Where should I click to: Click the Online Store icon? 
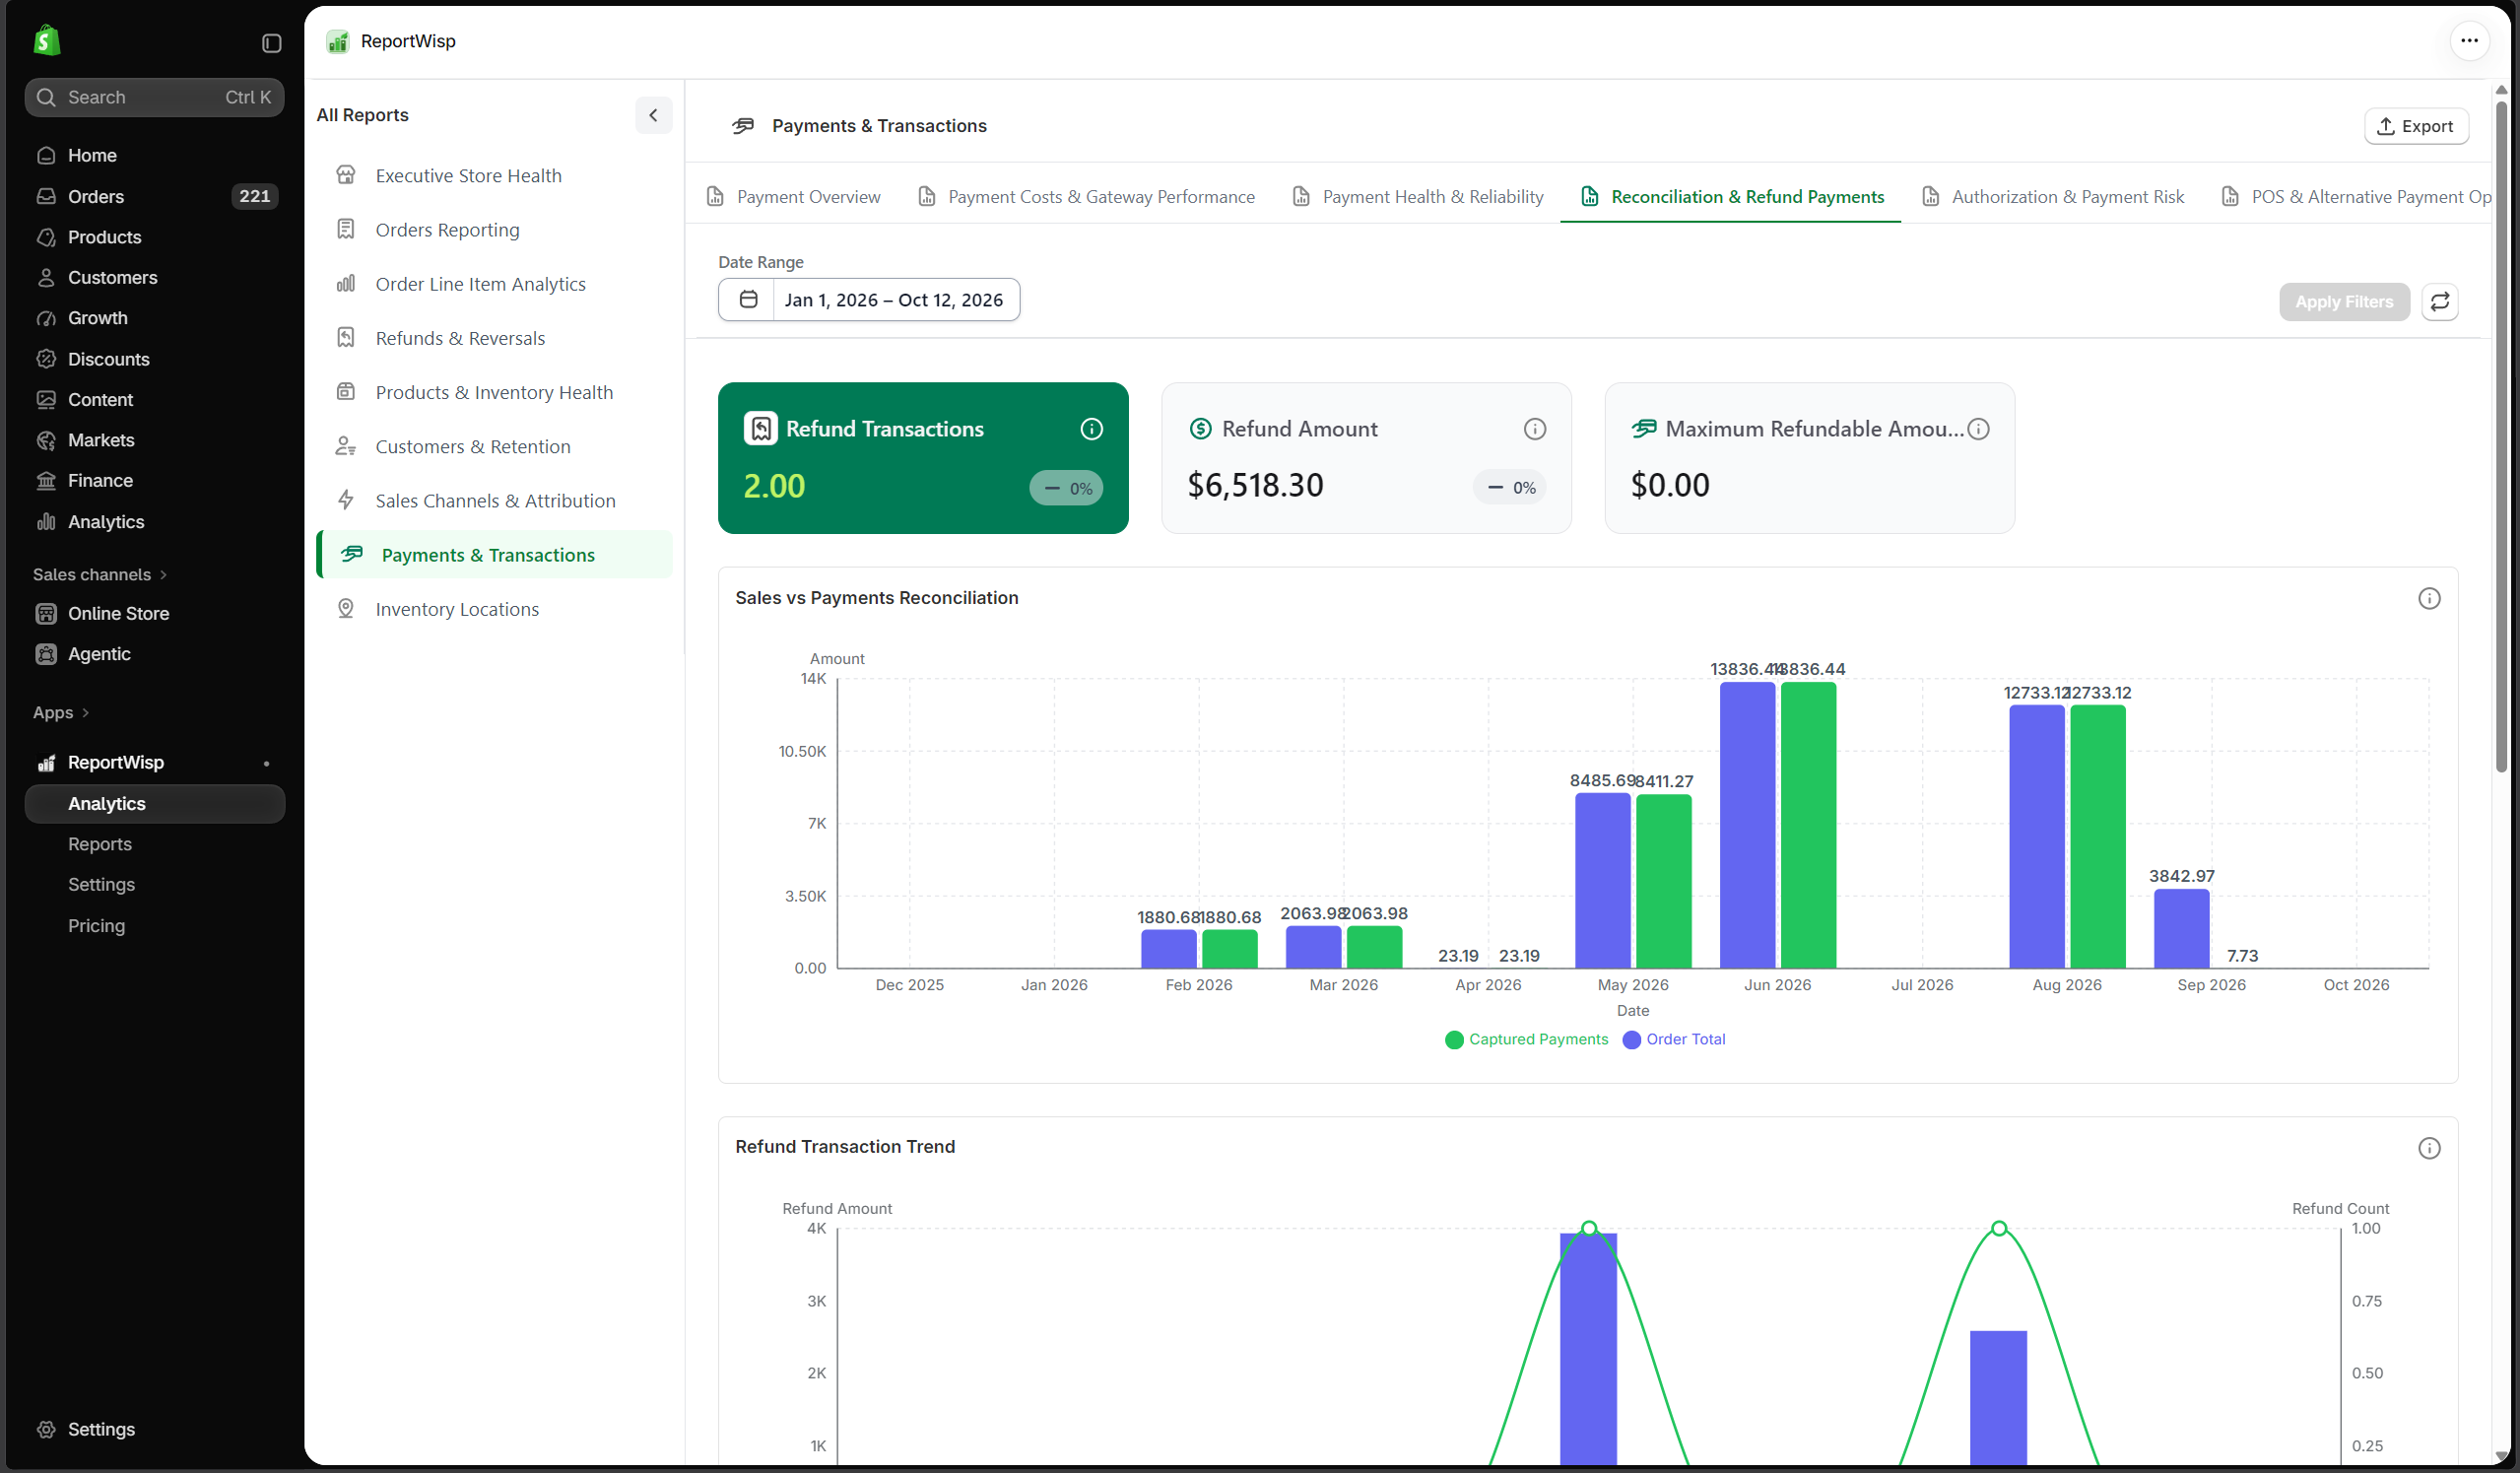tap(46, 614)
